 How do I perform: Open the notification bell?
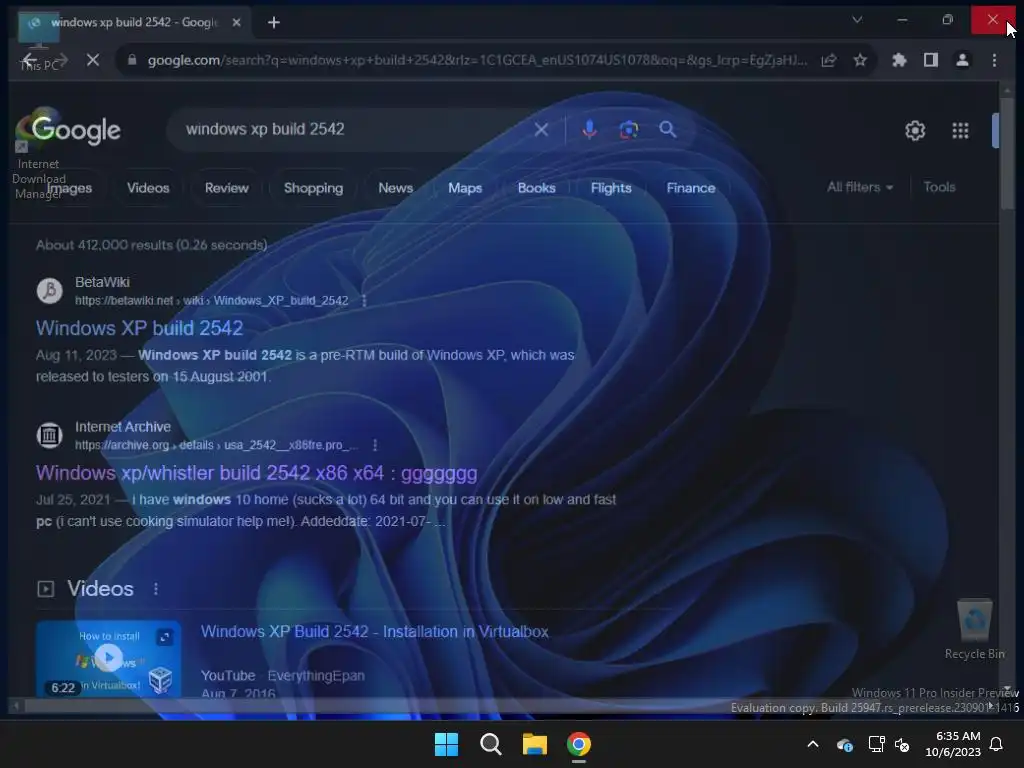pos(997,744)
